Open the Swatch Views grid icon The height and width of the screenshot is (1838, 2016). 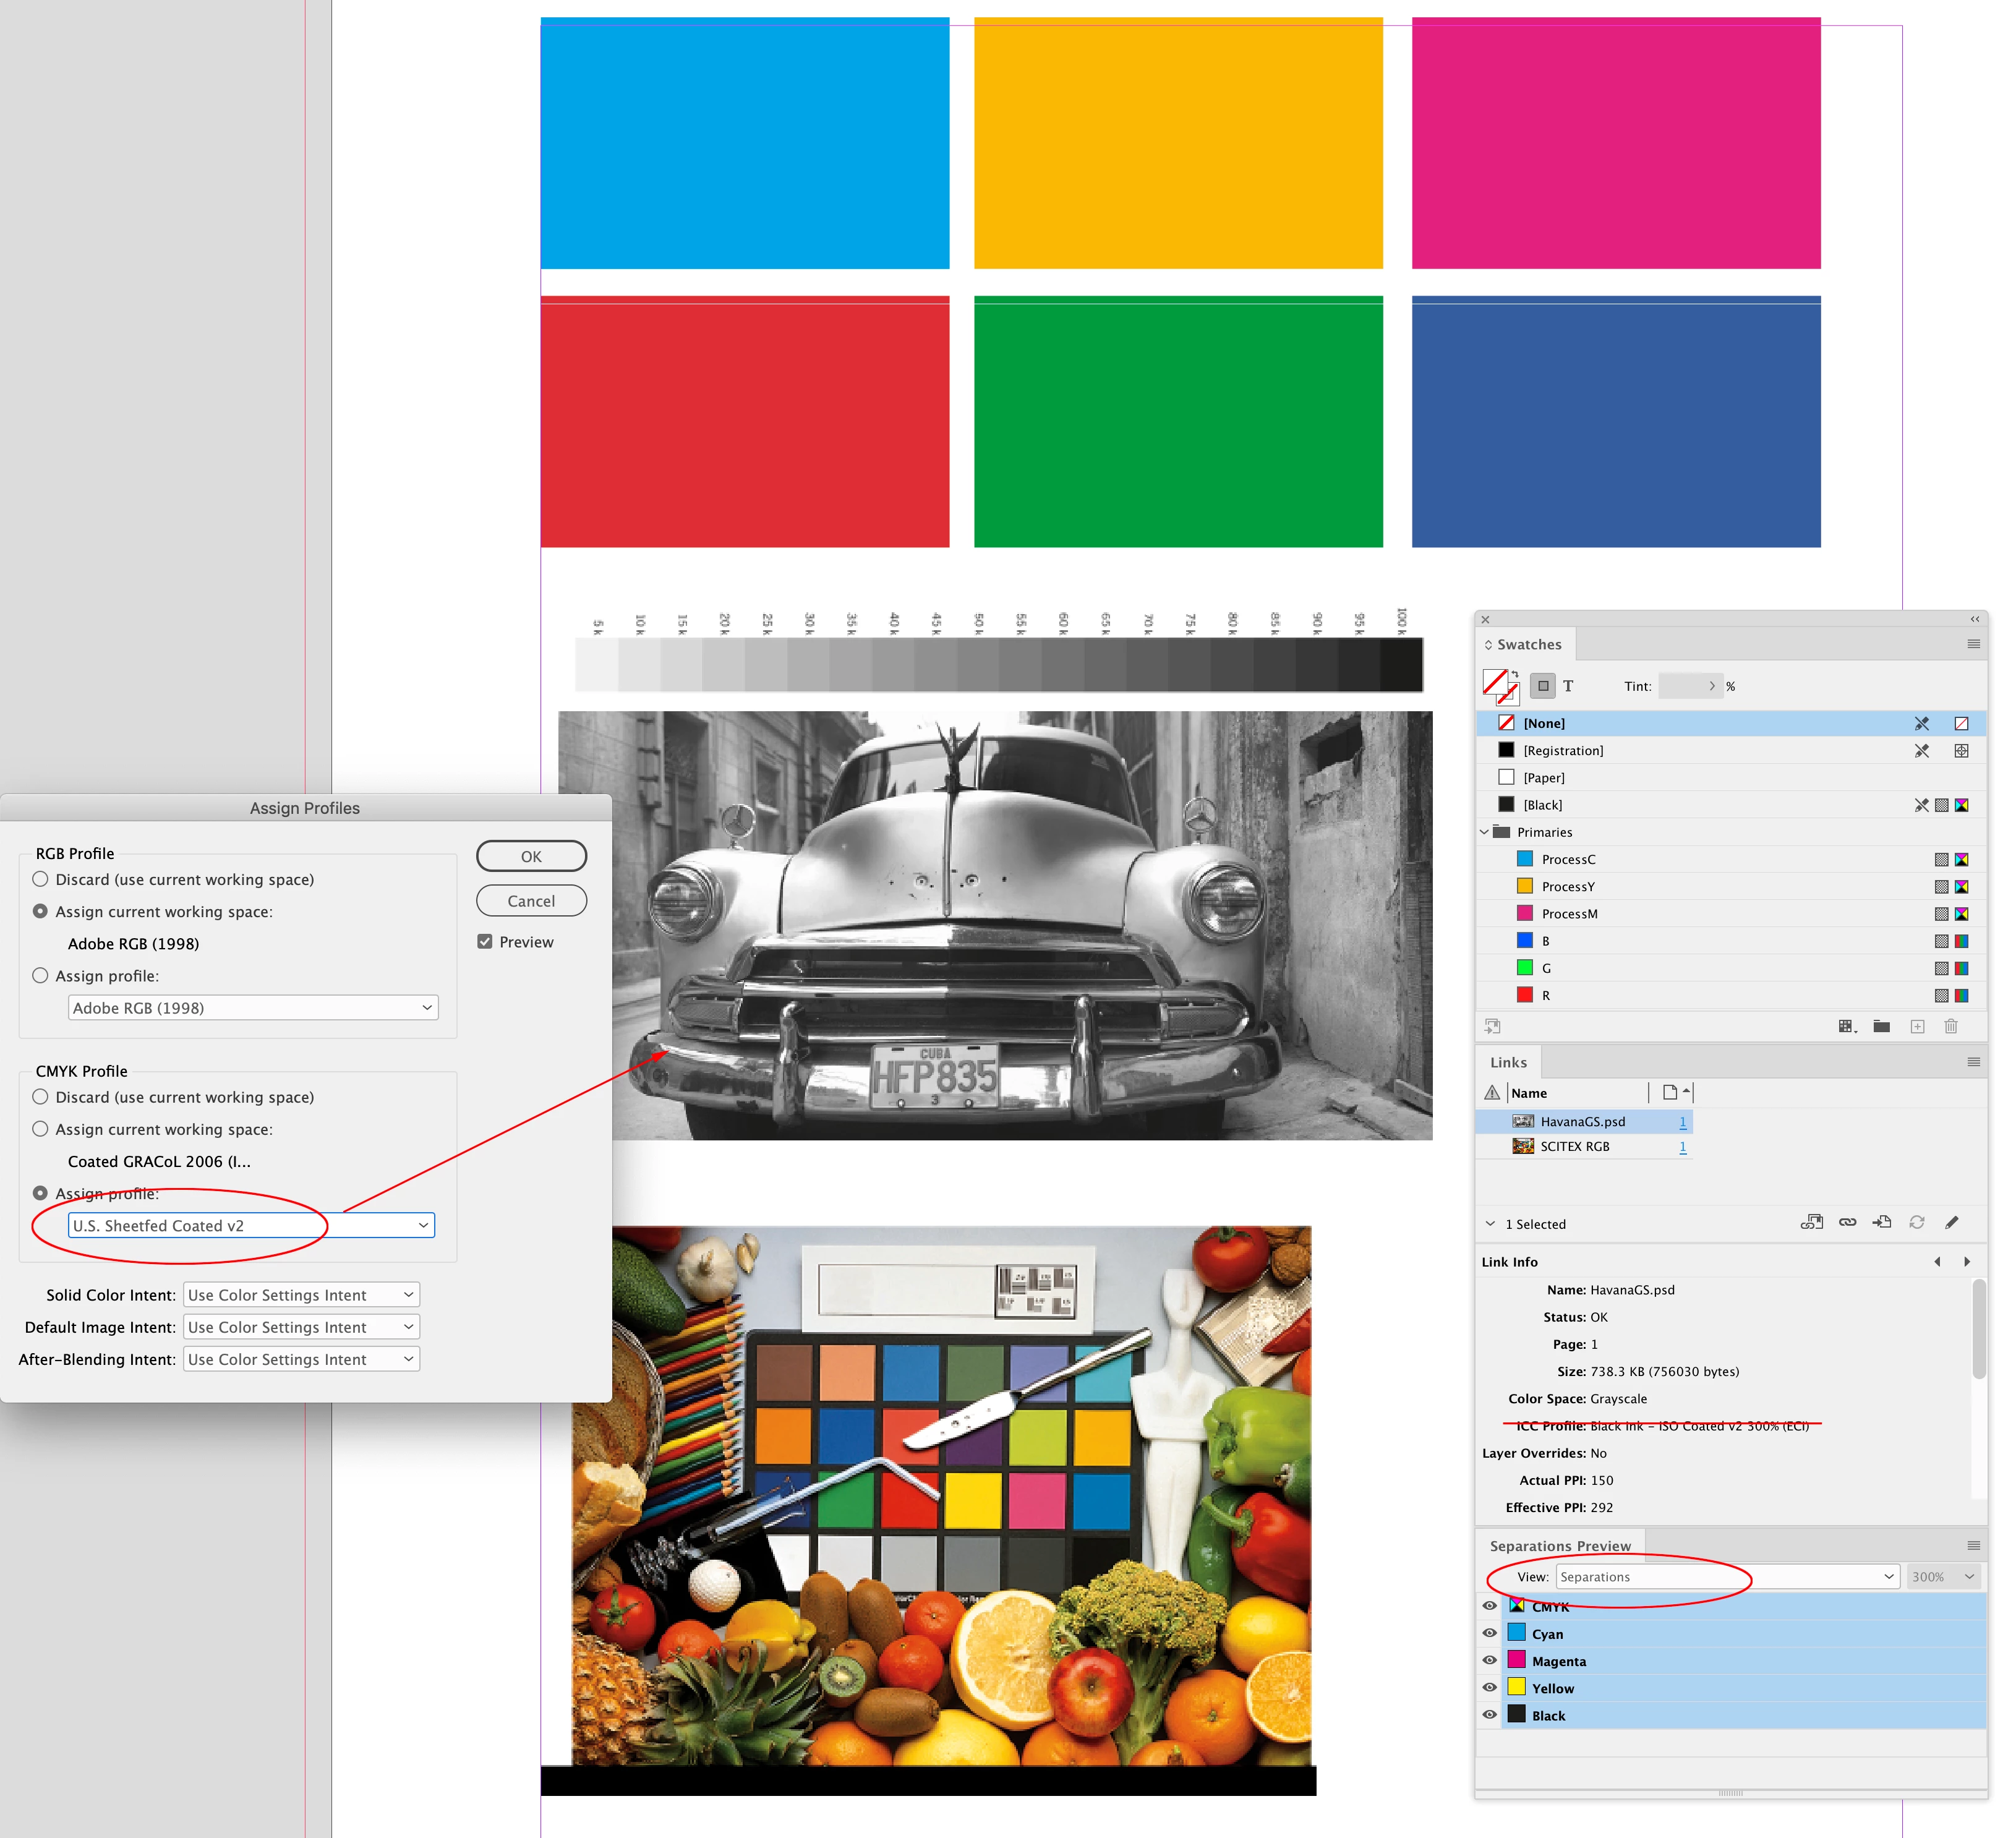[x=1847, y=1026]
